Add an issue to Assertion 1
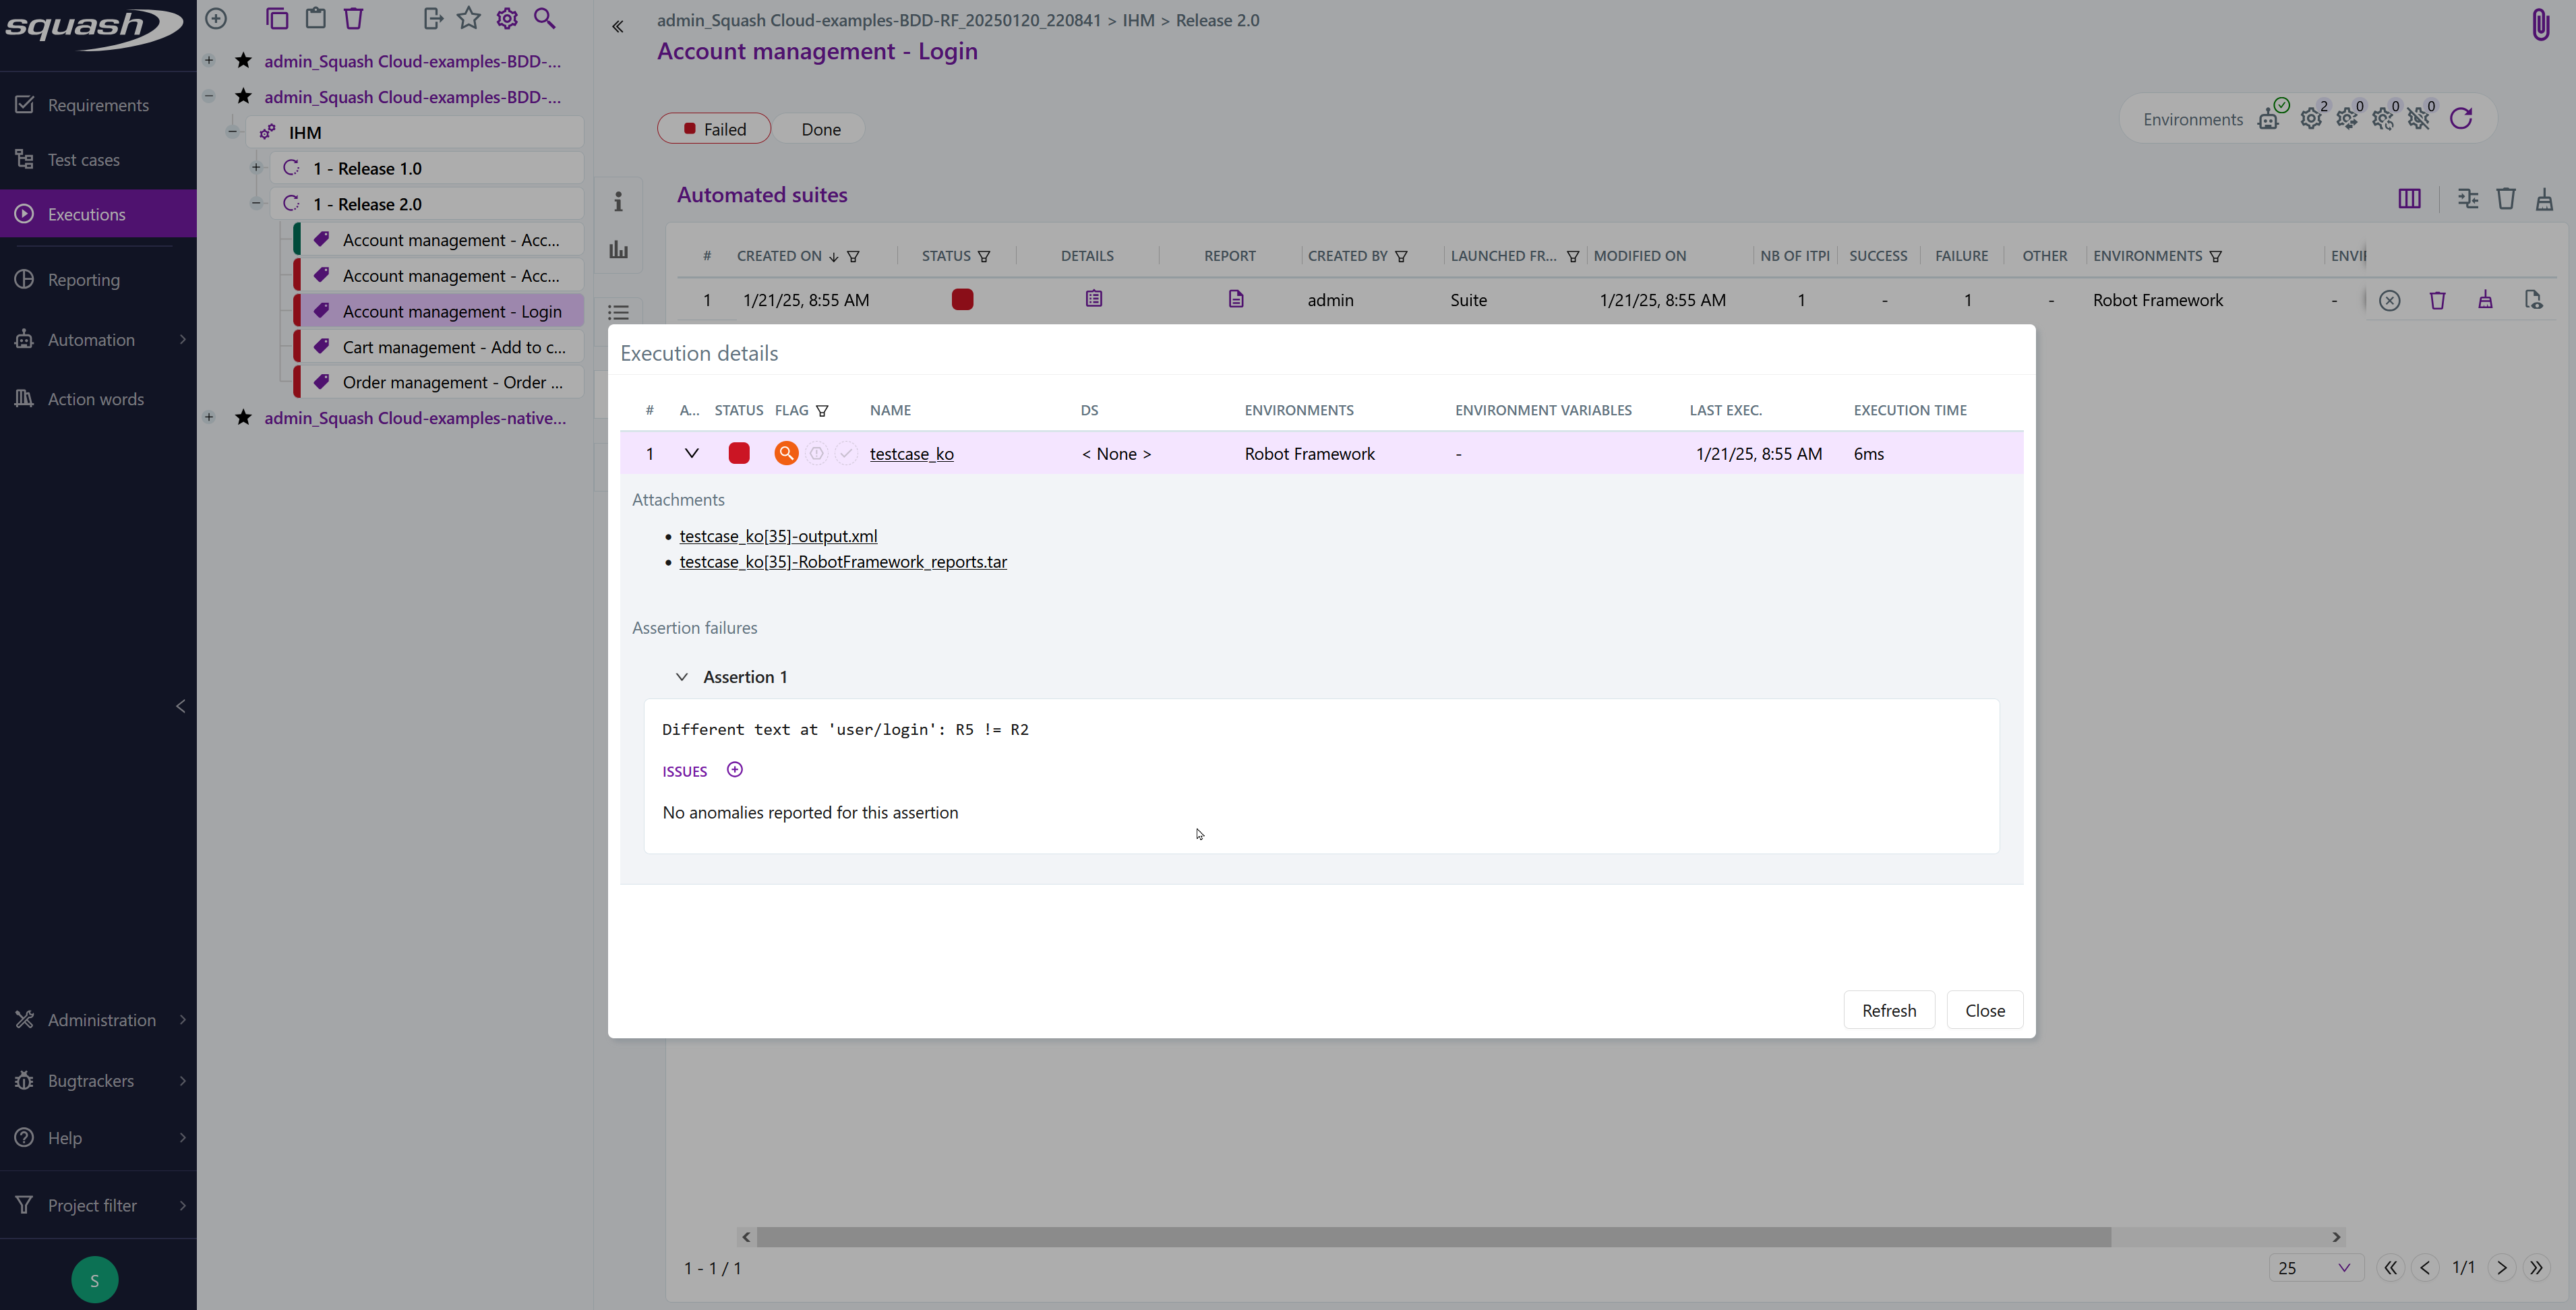The height and width of the screenshot is (1310, 2576). click(735, 770)
